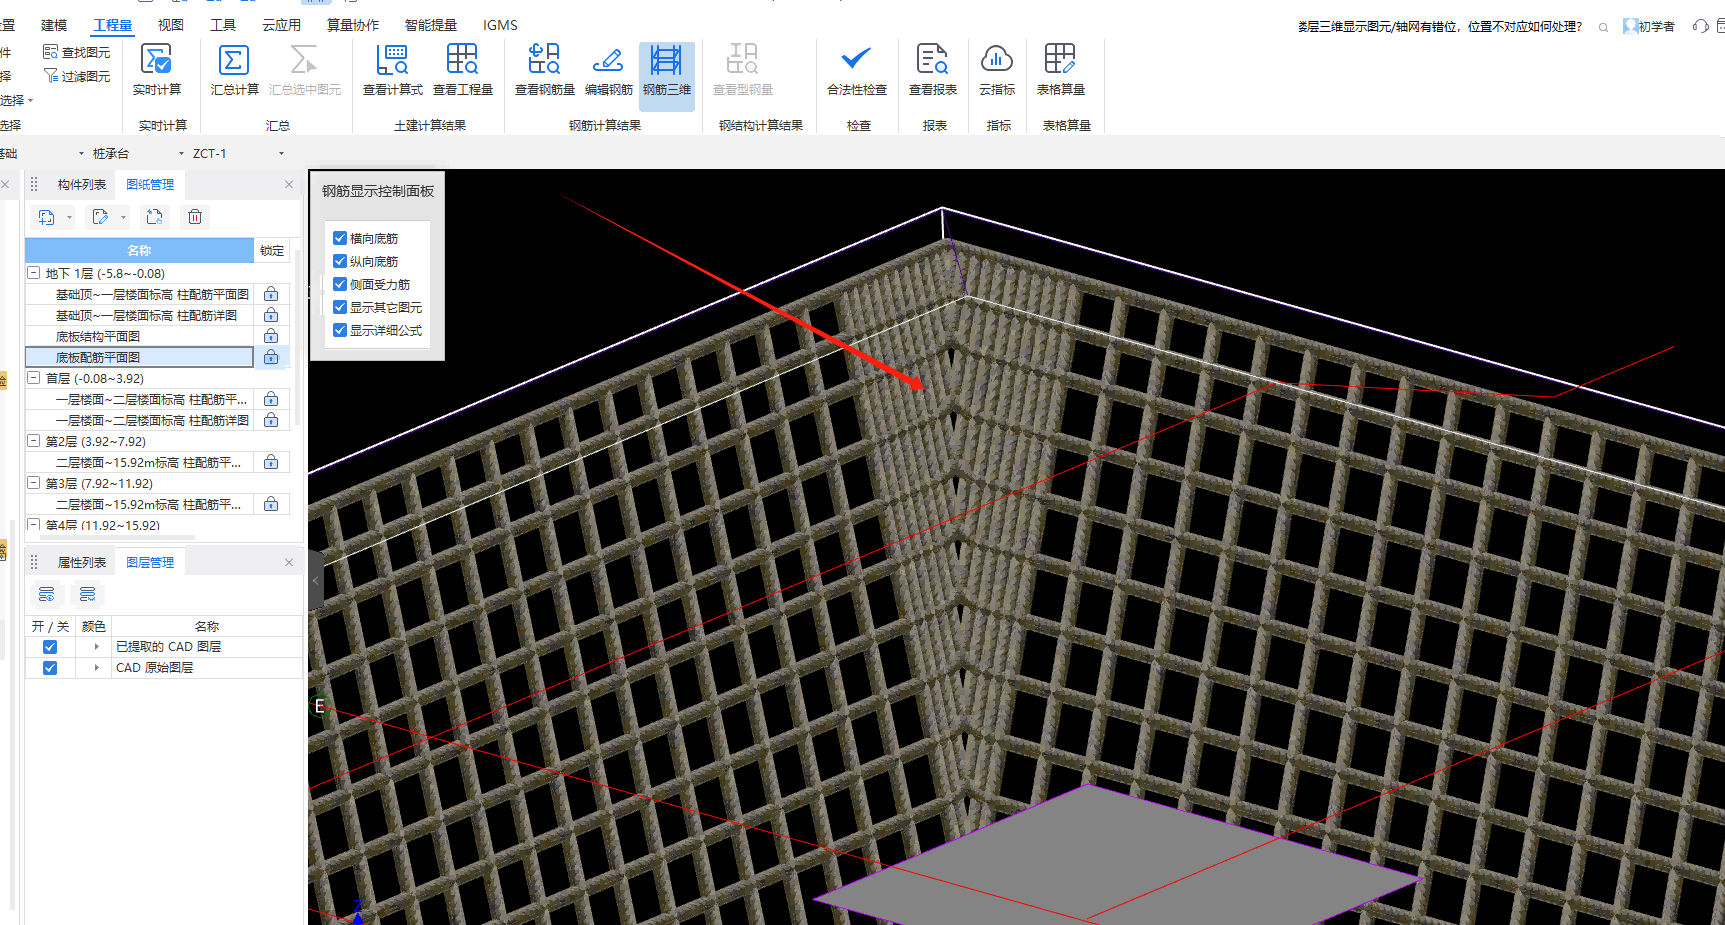The image size is (1725, 925).
Task: Turn off CAD 原始图层 checkbox
Action: [x=50, y=668]
